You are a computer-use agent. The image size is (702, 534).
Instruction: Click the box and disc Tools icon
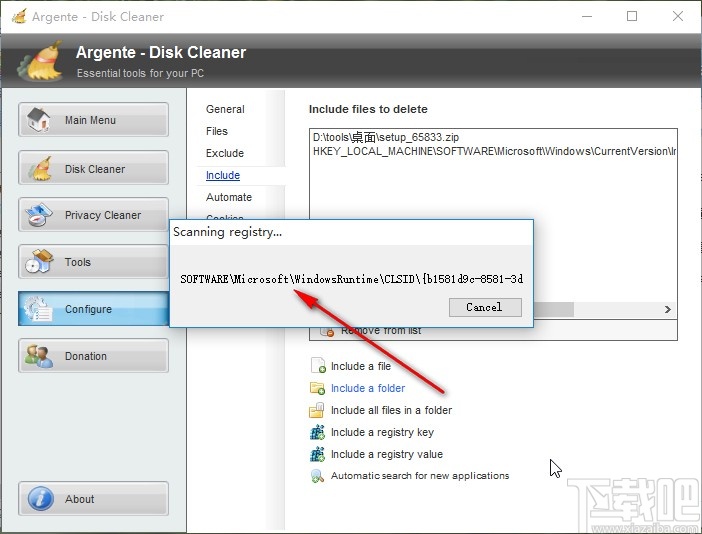pos(39,261)
